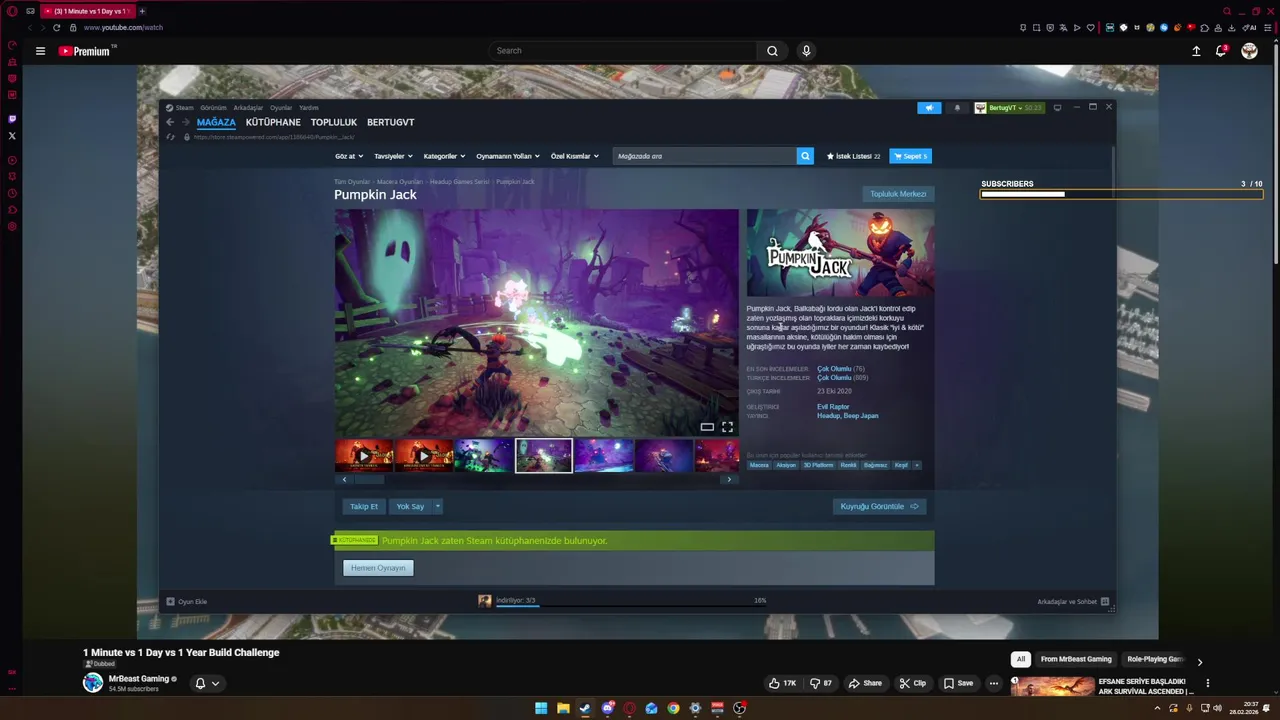1280x720 pixels.
Task: Open the Yardım menu
Action: click(309, 108)
